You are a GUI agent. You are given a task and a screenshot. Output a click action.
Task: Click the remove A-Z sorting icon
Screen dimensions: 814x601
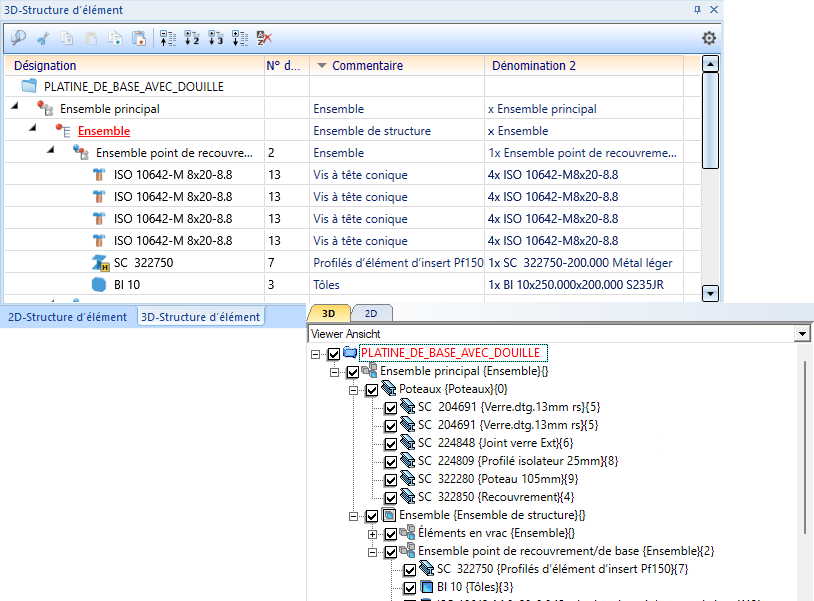pos(263,38)
